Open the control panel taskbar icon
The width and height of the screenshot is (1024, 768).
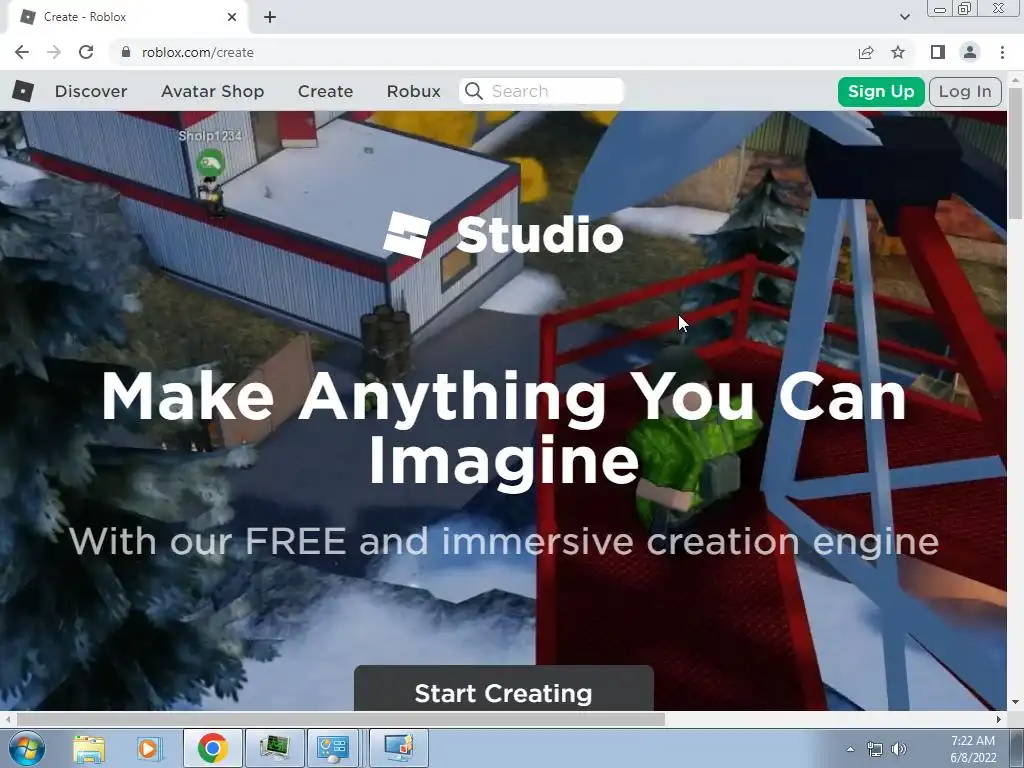333,748
